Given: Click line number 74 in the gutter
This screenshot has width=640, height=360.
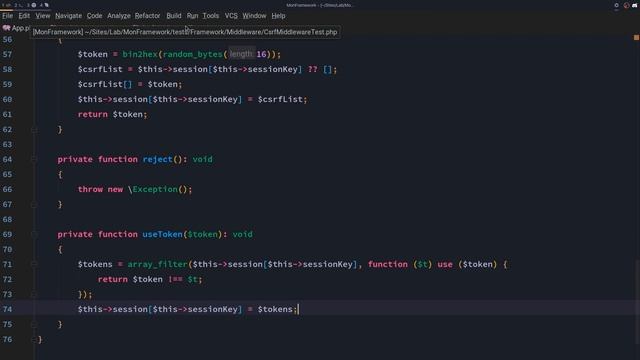Looking at the screenshot, I should point(7,309).
